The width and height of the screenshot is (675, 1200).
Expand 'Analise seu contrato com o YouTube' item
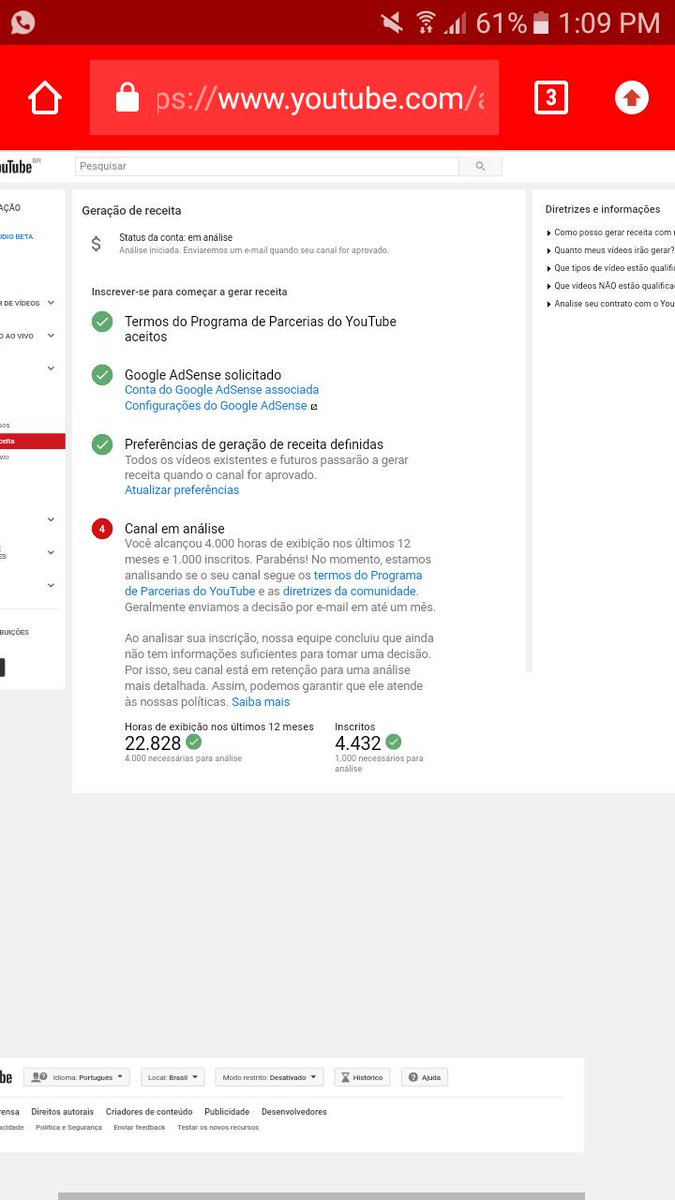[610, 304]
